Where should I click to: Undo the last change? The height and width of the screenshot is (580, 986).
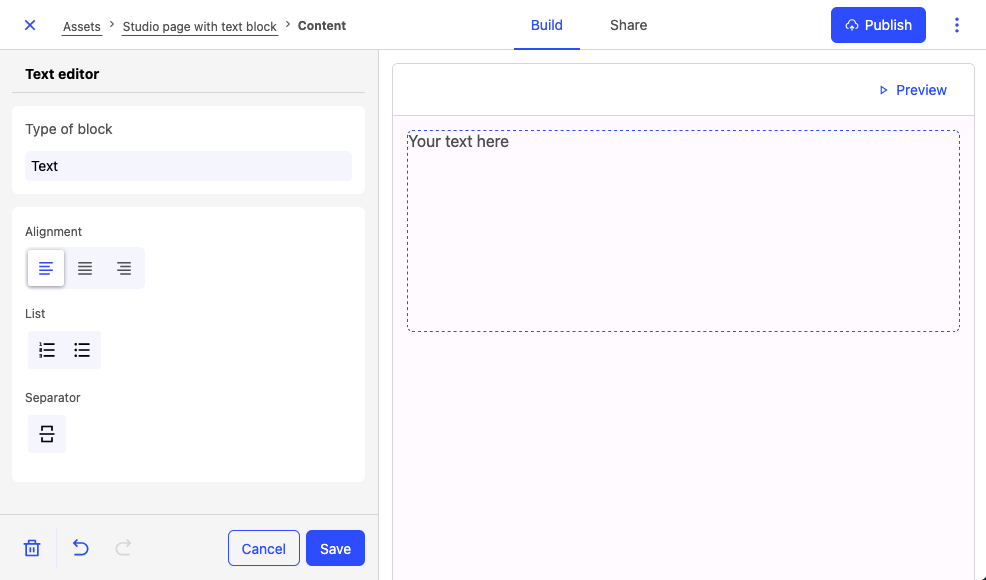click(x=81, y=548)
